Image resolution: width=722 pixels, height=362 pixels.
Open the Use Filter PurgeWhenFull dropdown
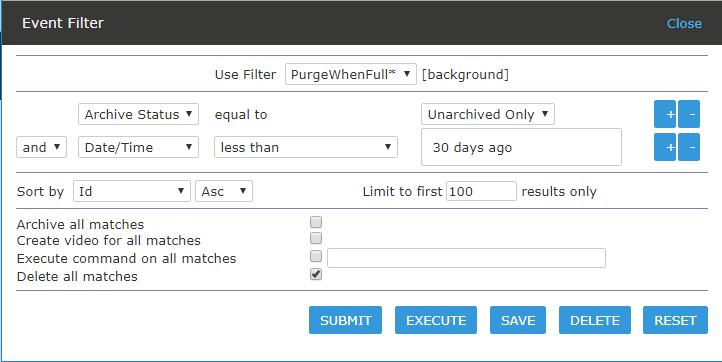(351, 74)
